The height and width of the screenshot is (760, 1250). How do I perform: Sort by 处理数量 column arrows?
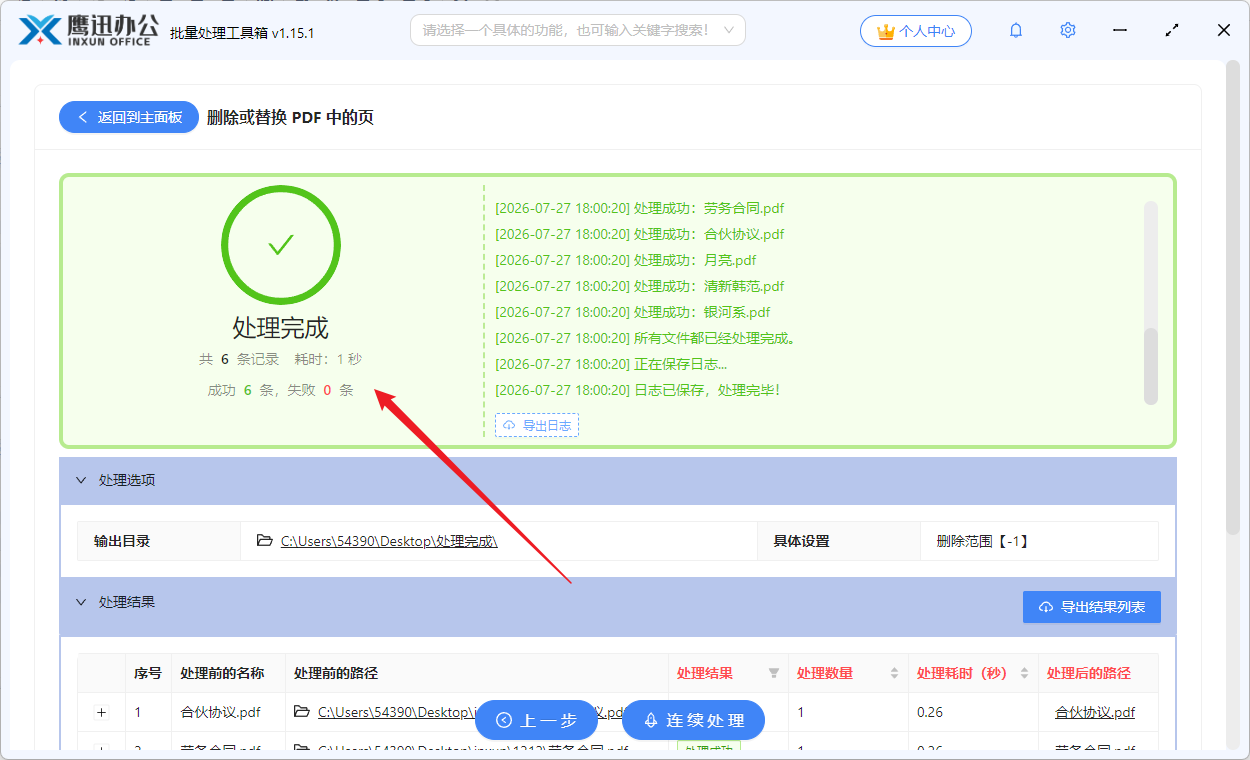coord(894,673)
